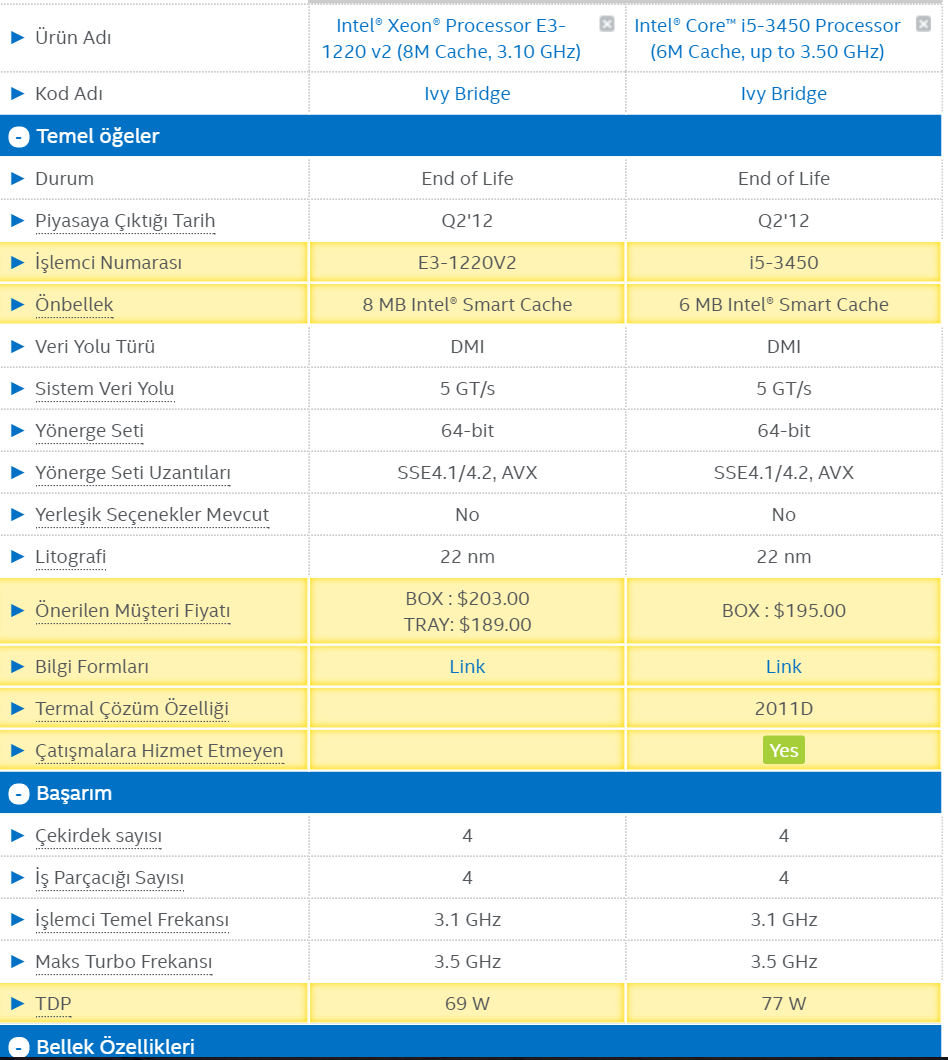
Task: Click the Bilgi Formları row arrow
Action: [18, 667]
